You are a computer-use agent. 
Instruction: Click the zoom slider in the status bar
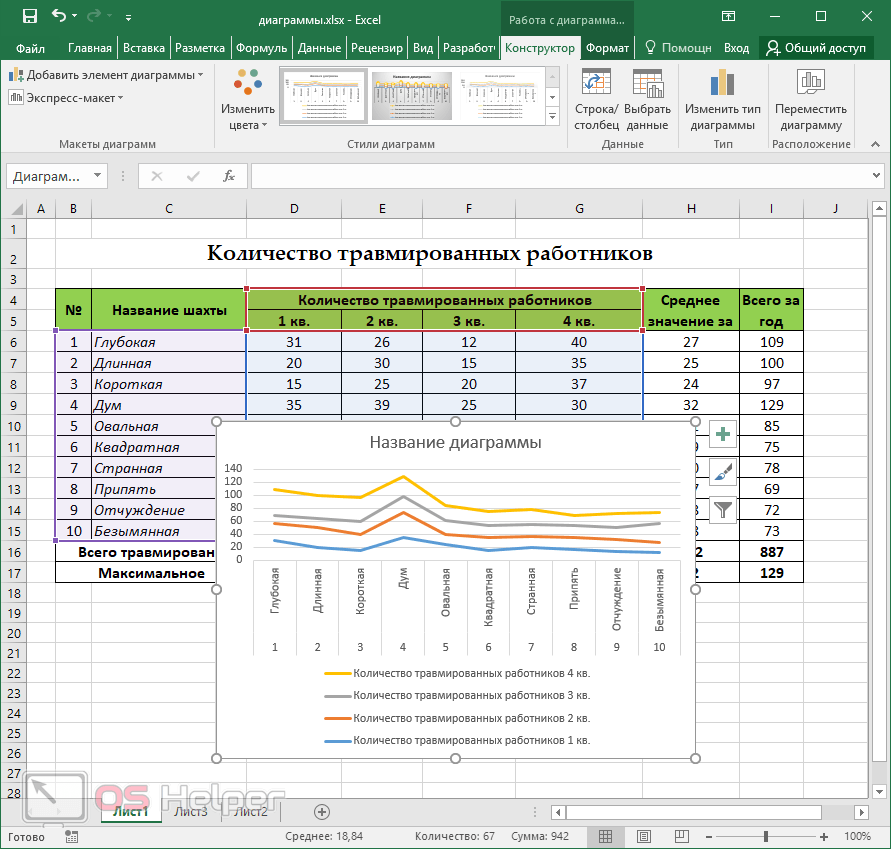(x=765, y=836)
